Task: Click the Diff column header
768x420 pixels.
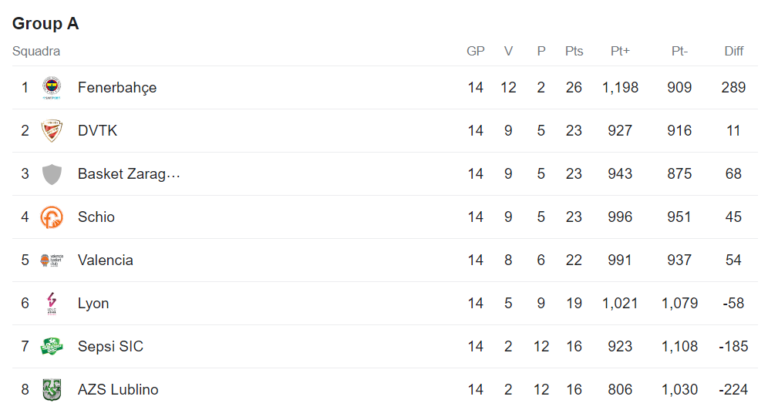Action: point(734,51)
